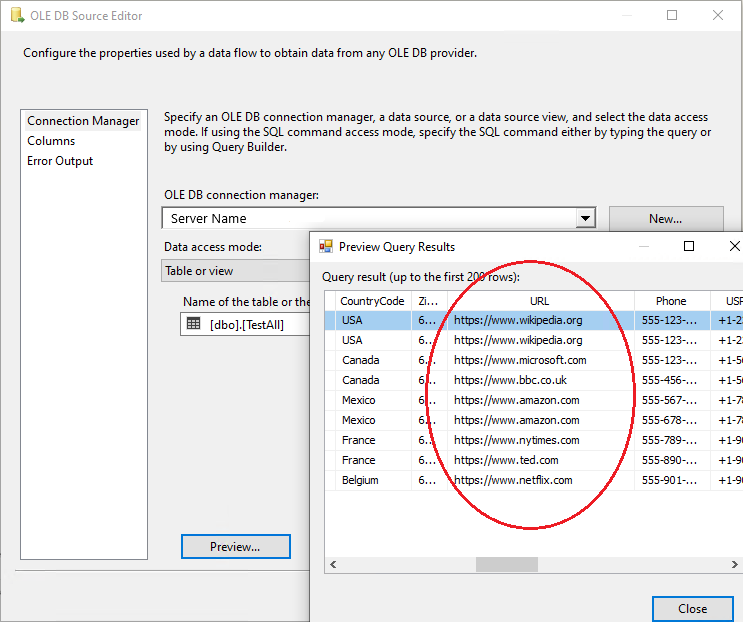Click the OLE DB Source Editor title icon
The image size is (743, 622).
pyautogui.click(x=16, y=16)
